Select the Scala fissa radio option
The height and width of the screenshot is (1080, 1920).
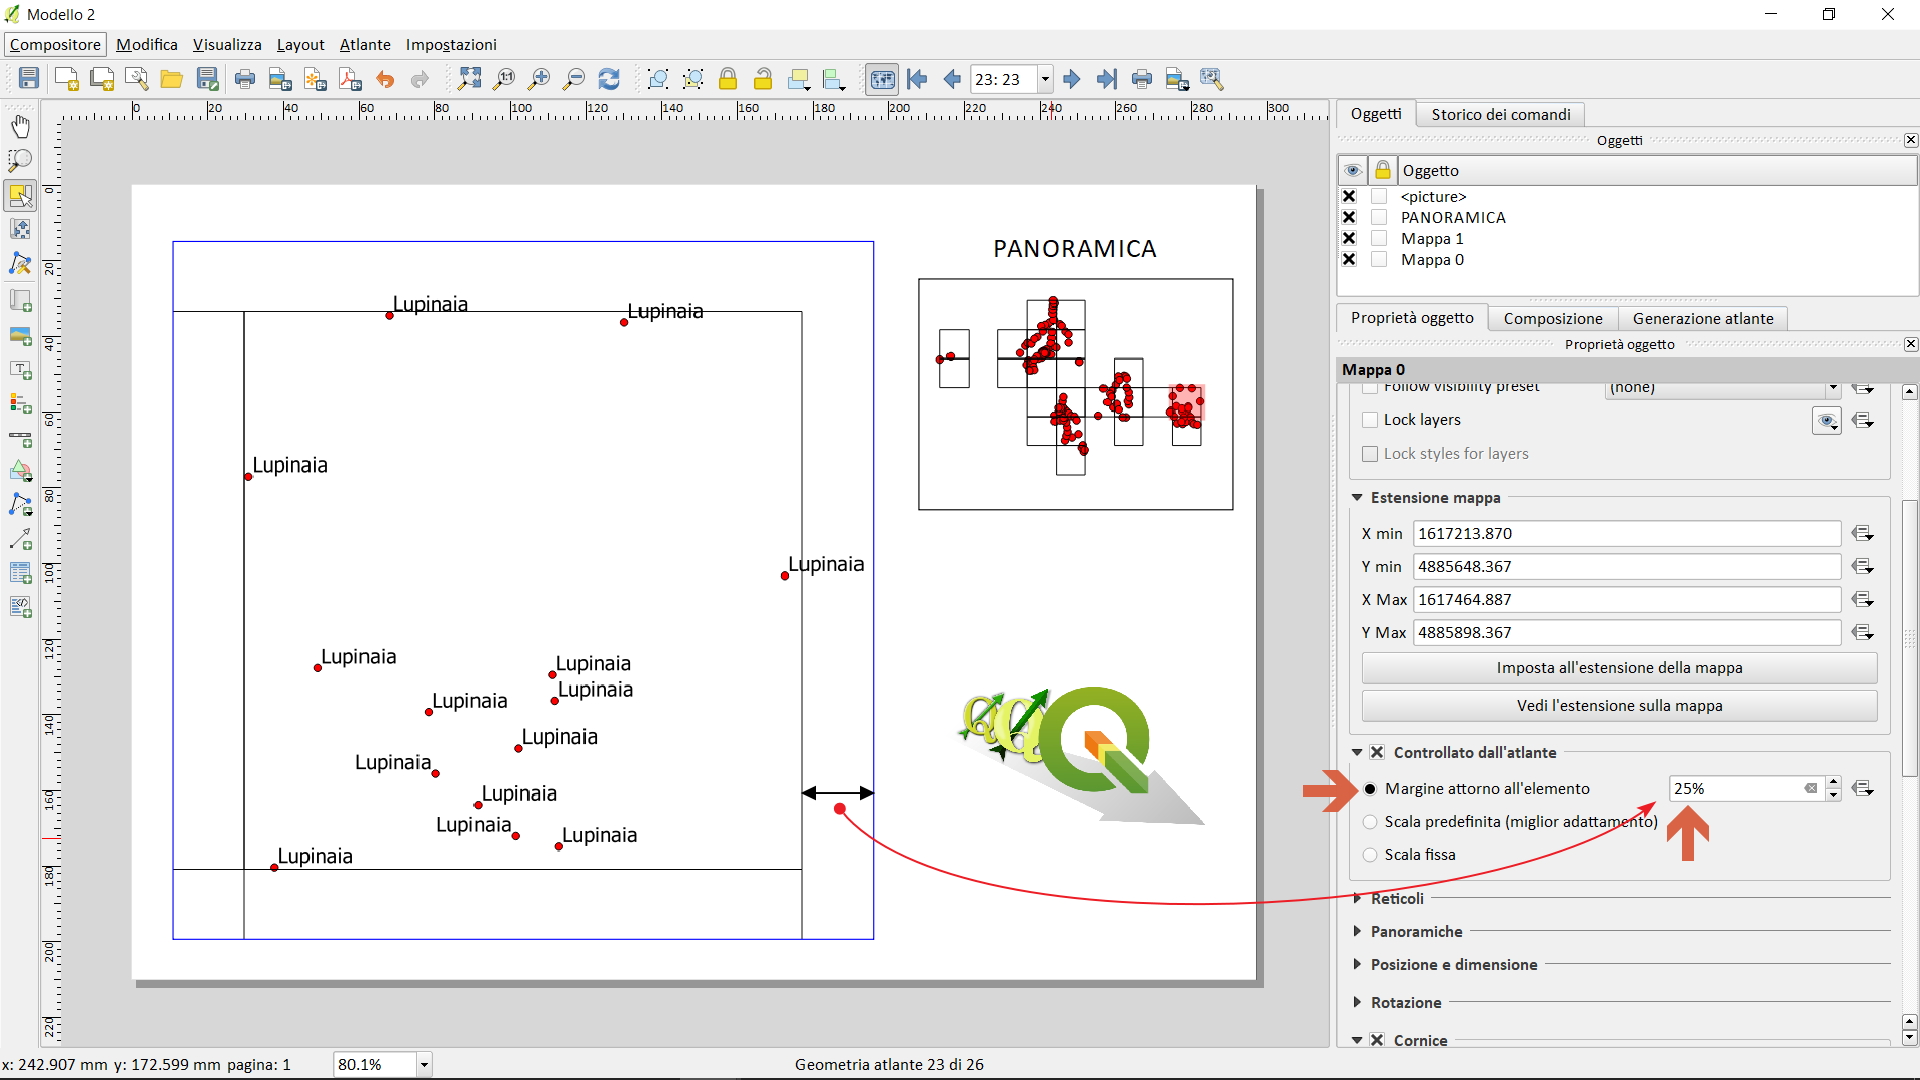1370,855
